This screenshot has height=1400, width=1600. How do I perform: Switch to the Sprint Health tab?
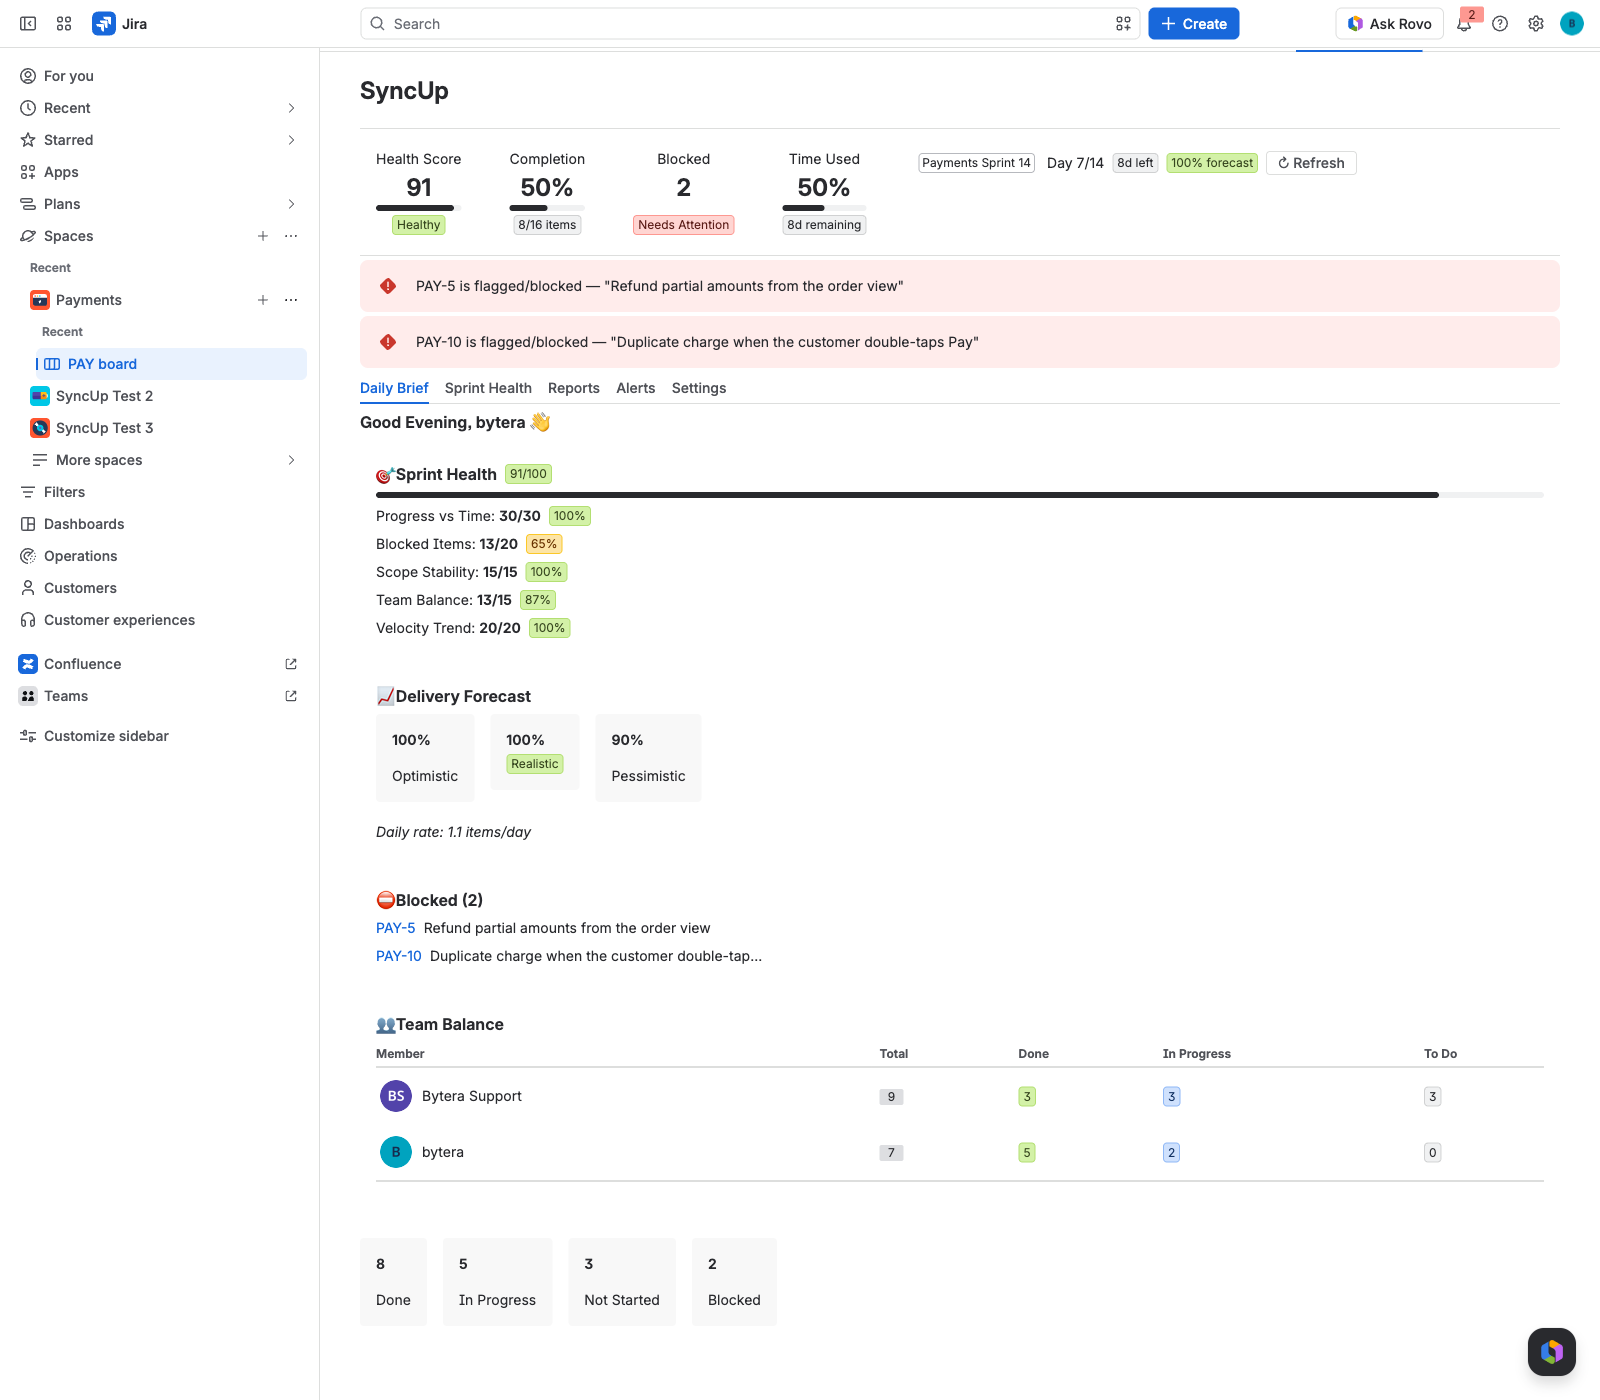click(488, 388)
